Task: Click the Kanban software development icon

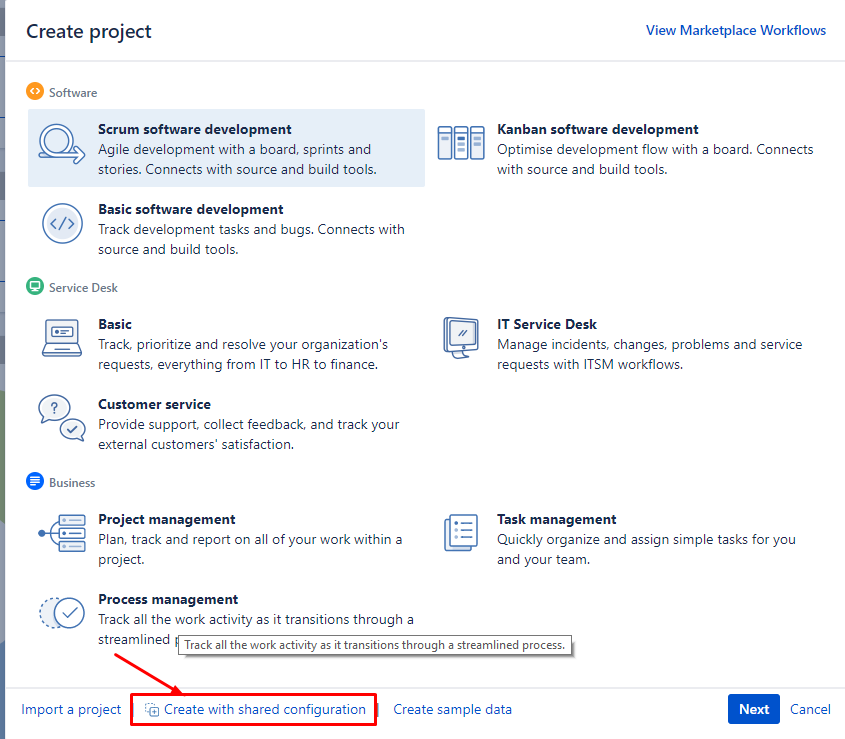Action: pyautogui.click(x=460, y=142)
